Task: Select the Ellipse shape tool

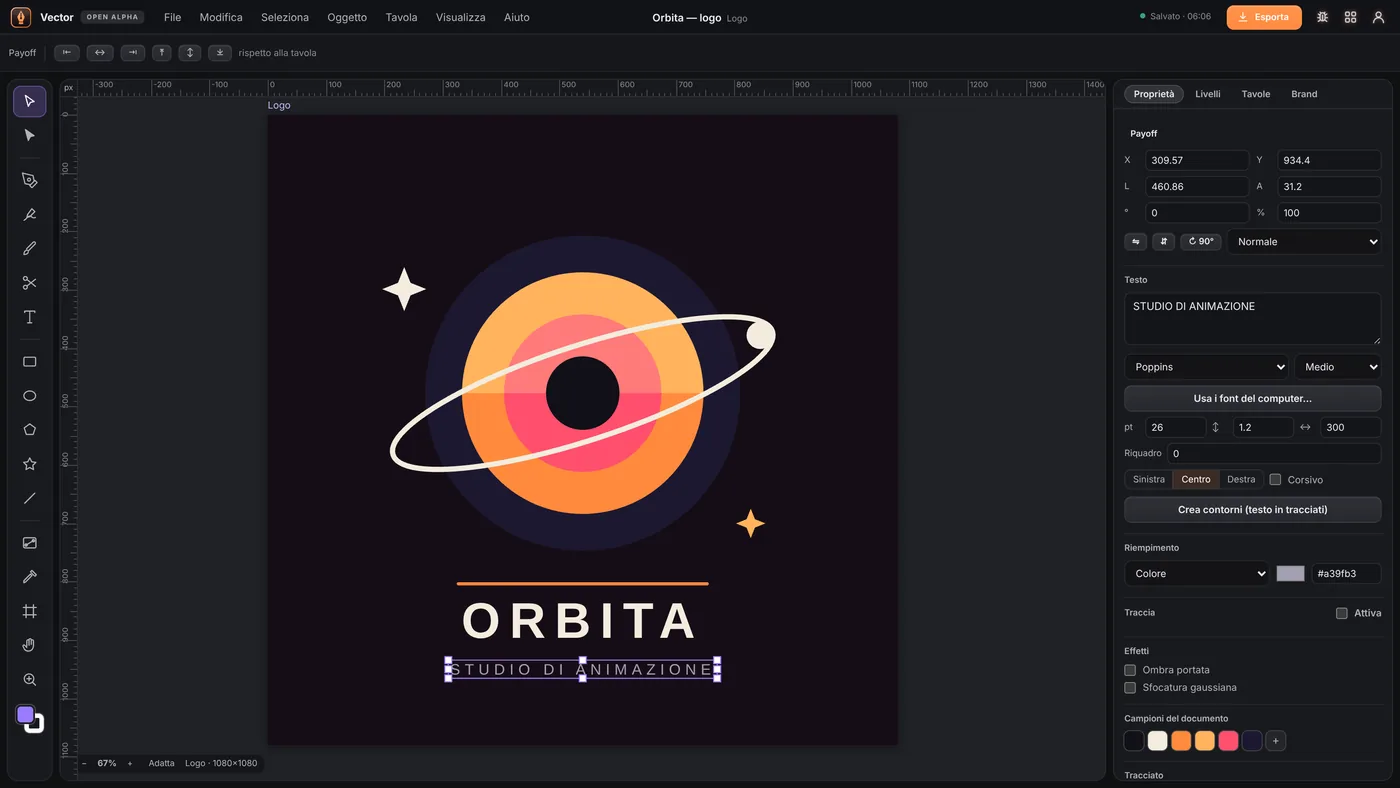Action: coord(30,396)
